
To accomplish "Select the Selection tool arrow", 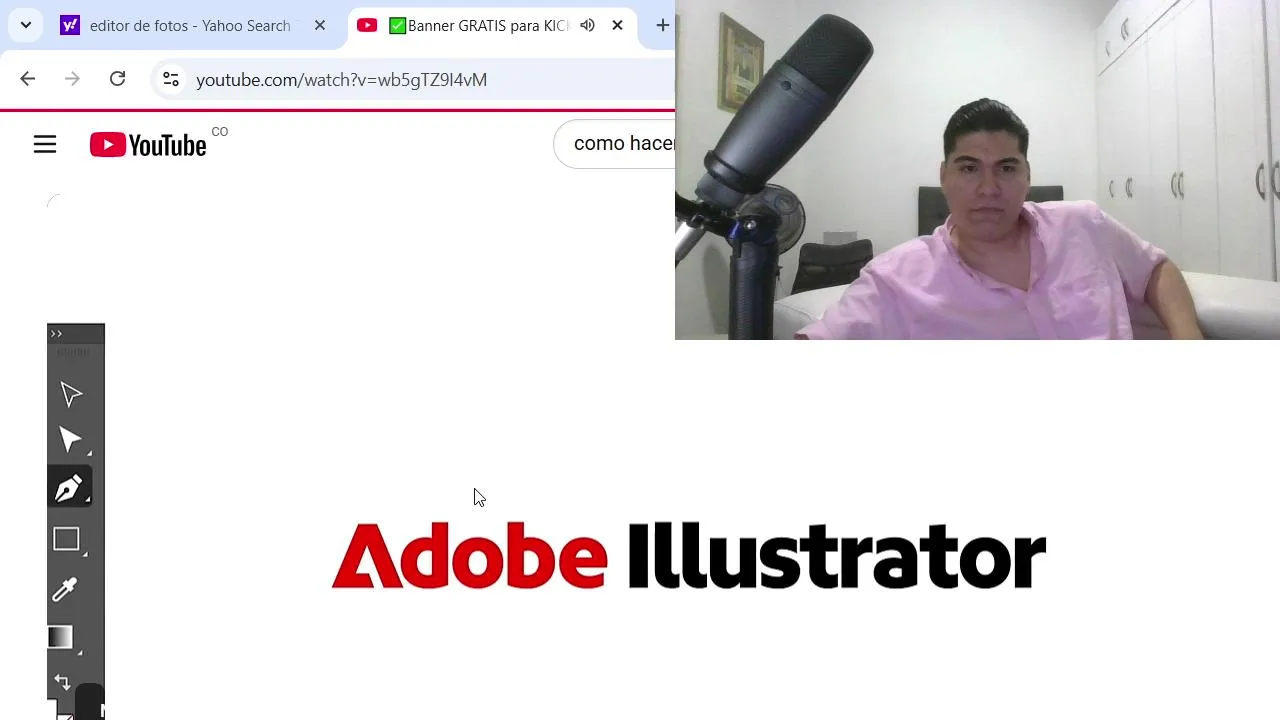I will (x=70, y=395).
